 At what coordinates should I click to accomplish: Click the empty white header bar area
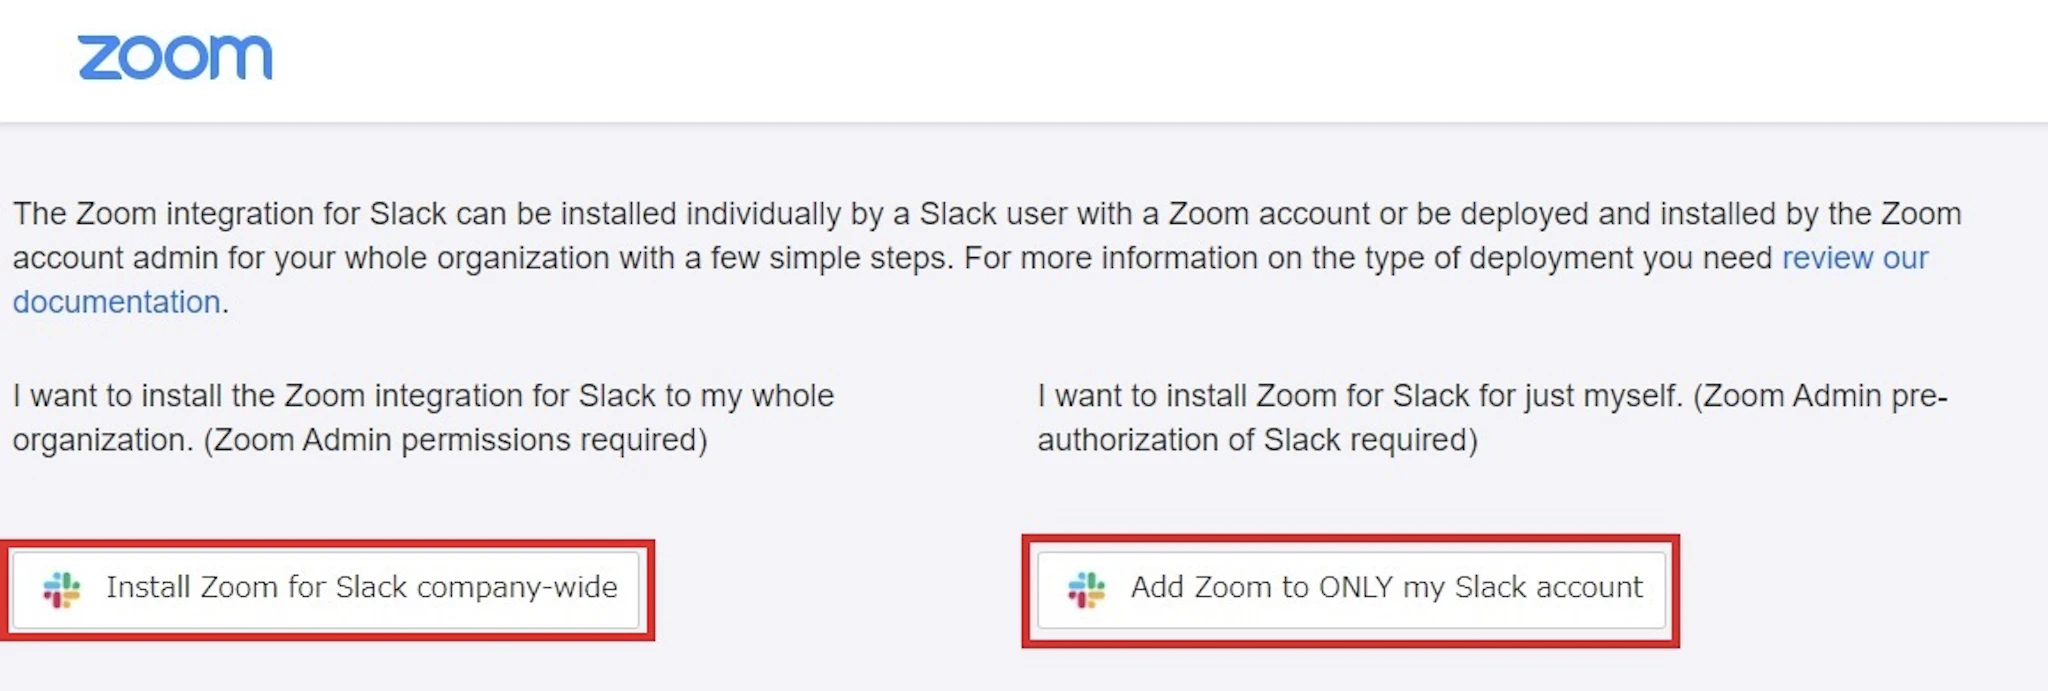tap(1100, 60)
